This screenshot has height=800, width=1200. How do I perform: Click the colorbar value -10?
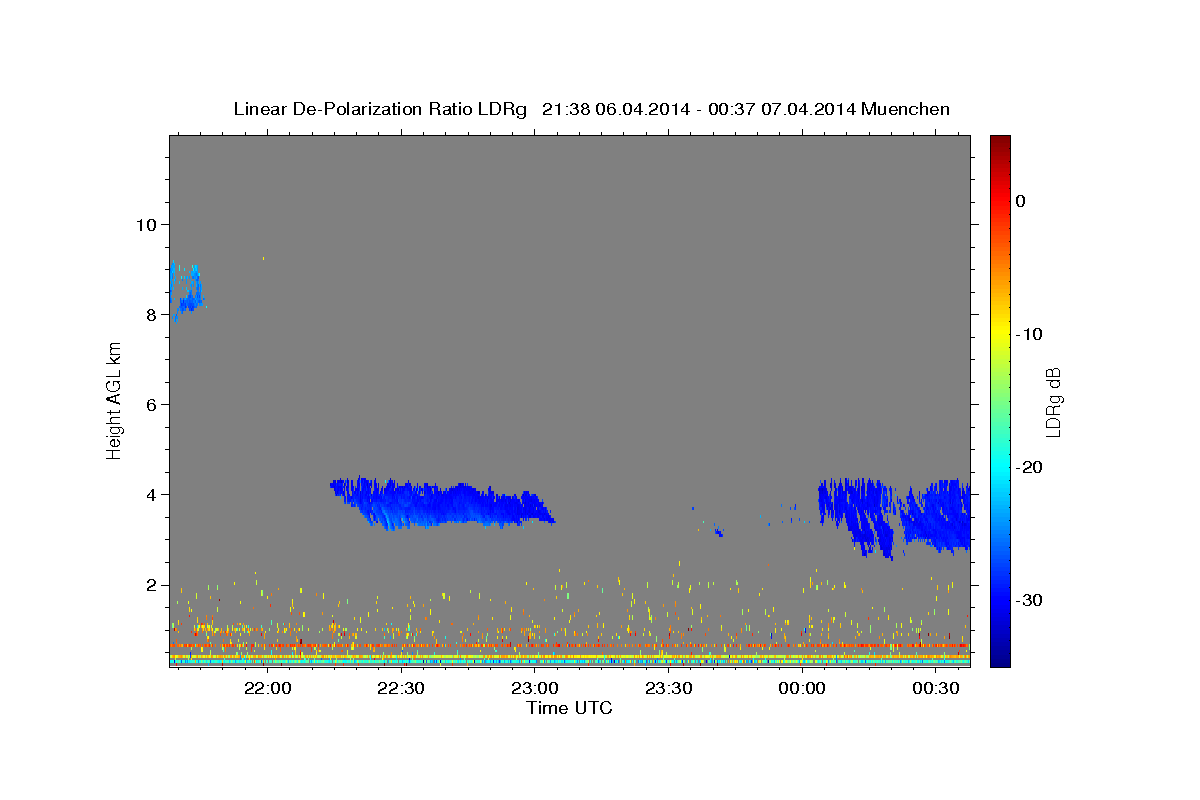pos(1029,334)
